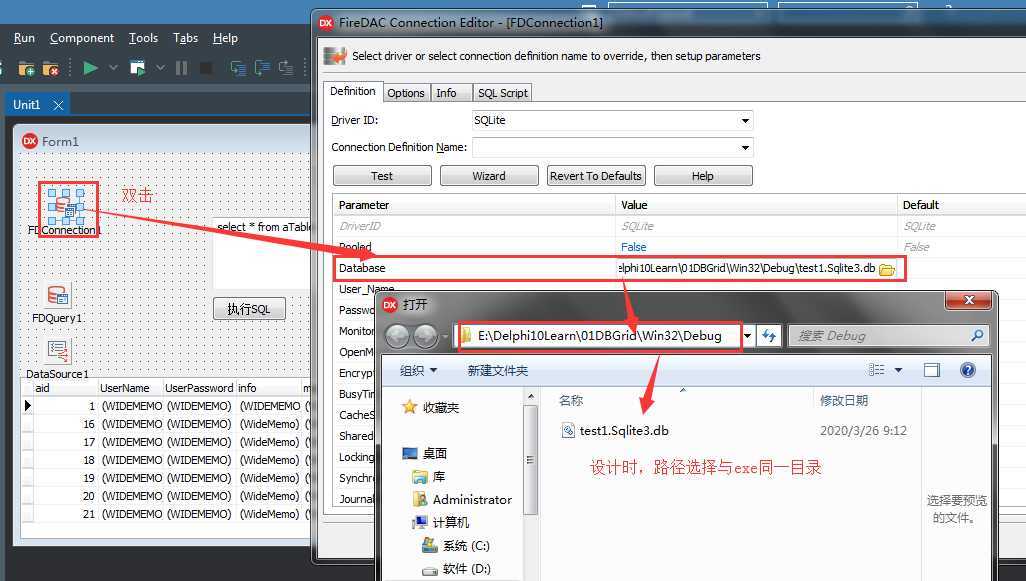Click the Trace Into toolbar icon
Viewport: 1026px width, 581px height.
pos(238,67)
